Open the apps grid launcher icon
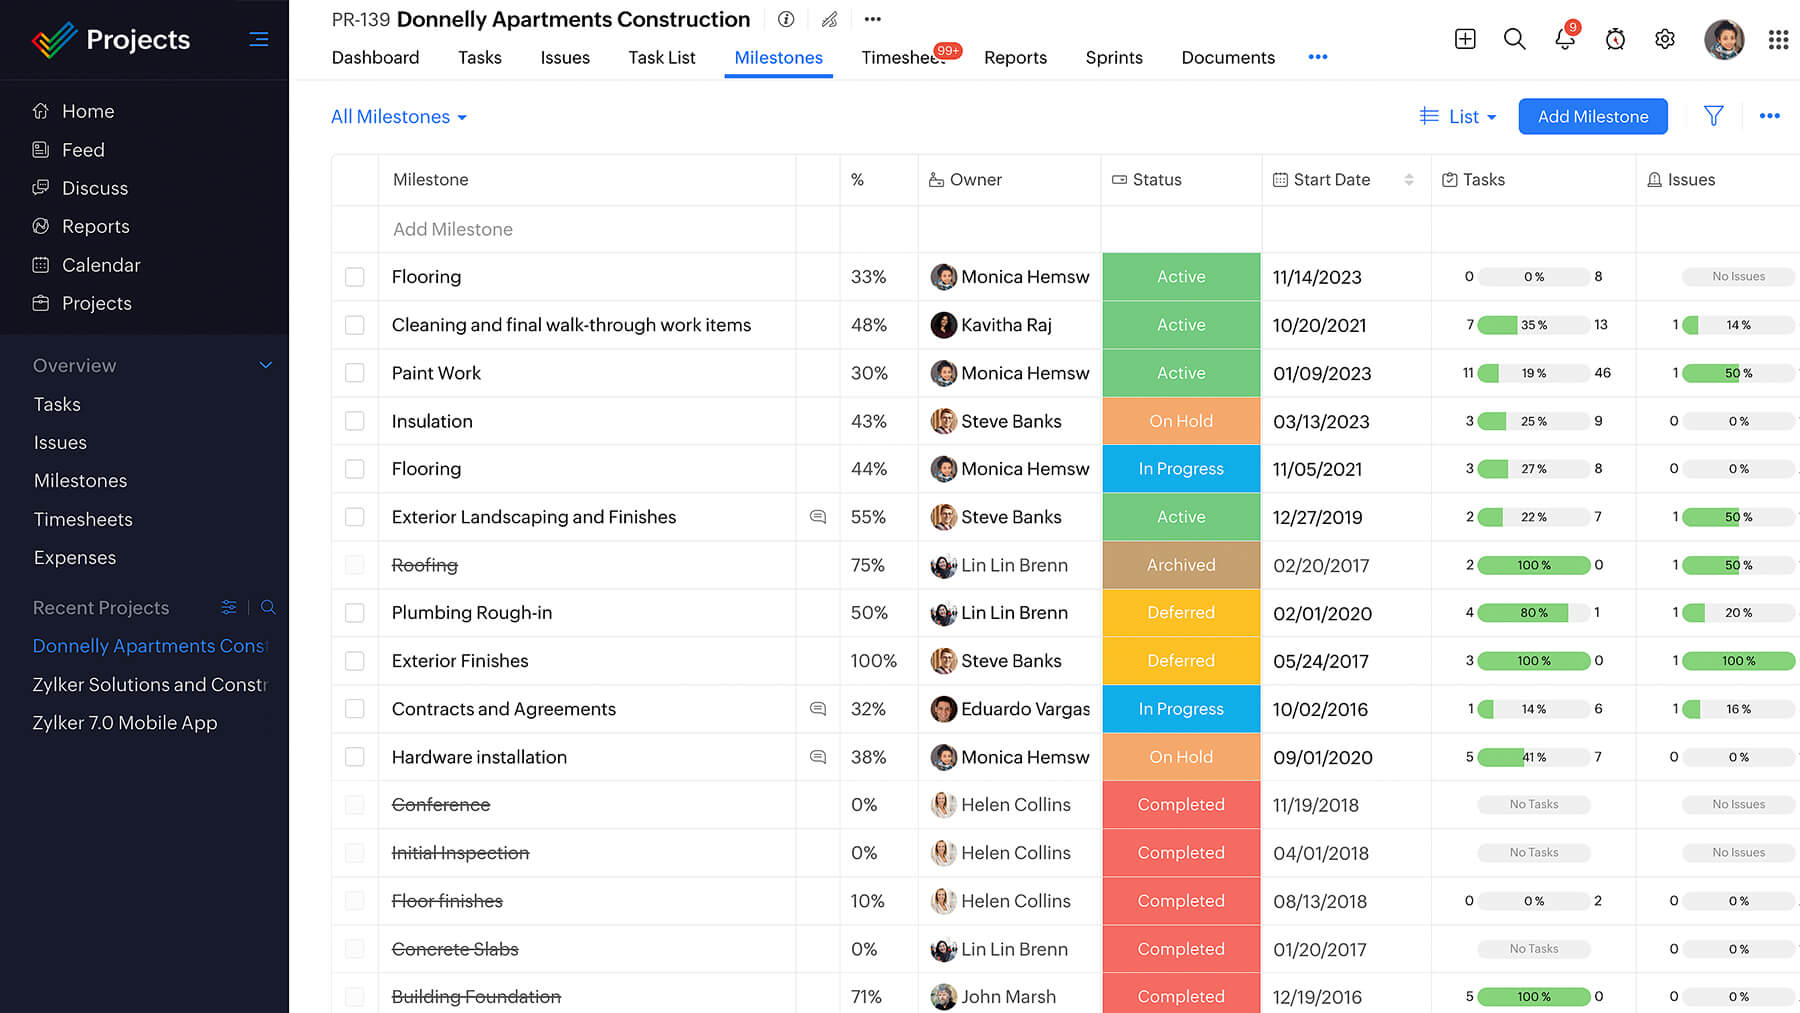The height and width of the screenshot is (1013, 1800). [1778, 39]
